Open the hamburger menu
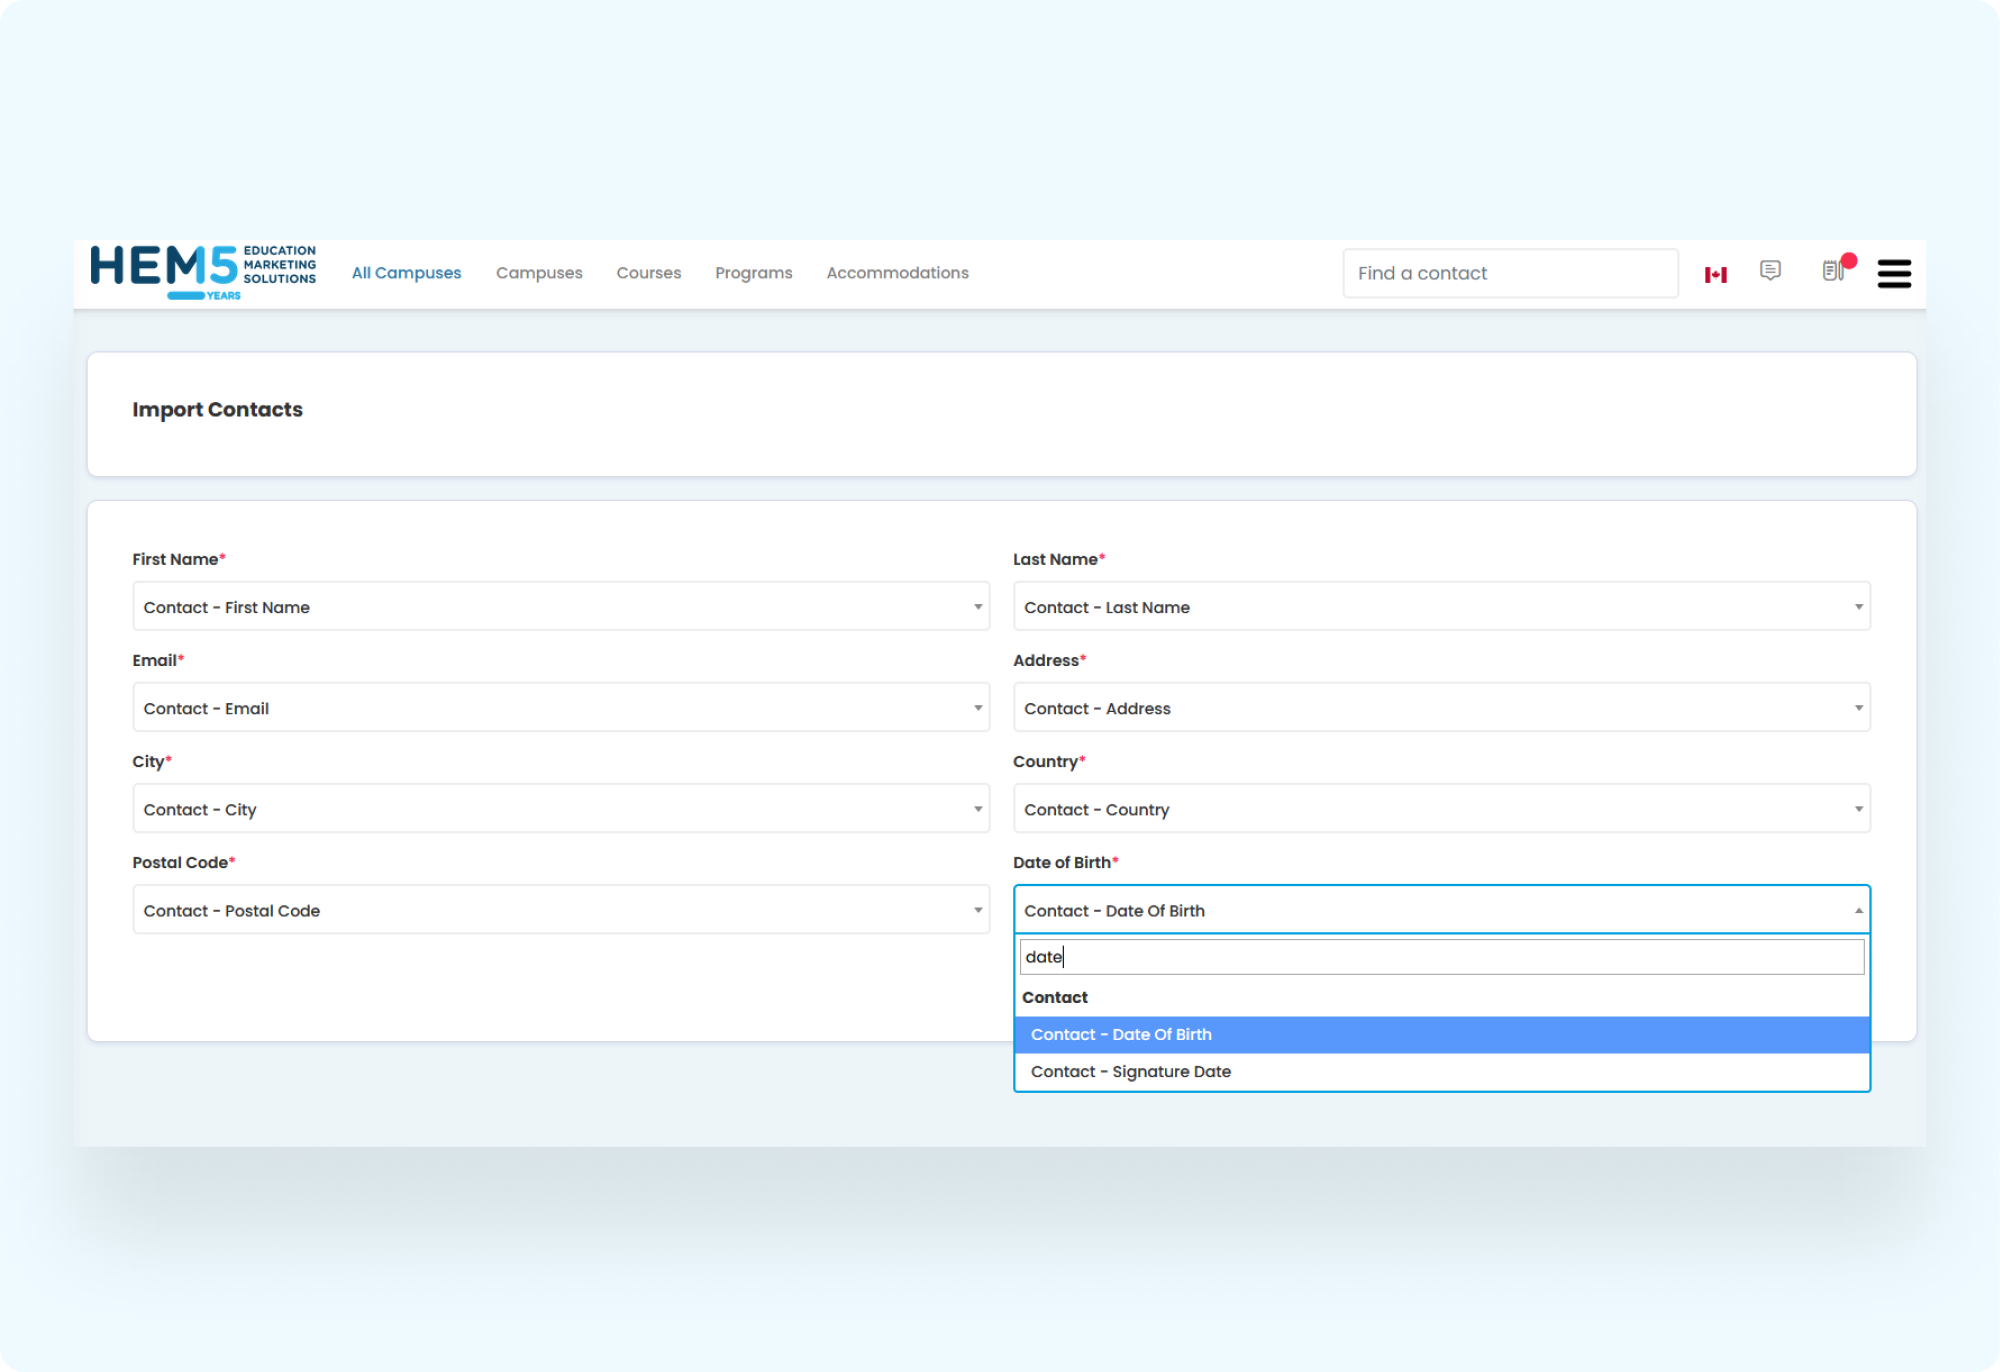Viewport: 2000px width, 1372px height. click(x=1894, y=273)
